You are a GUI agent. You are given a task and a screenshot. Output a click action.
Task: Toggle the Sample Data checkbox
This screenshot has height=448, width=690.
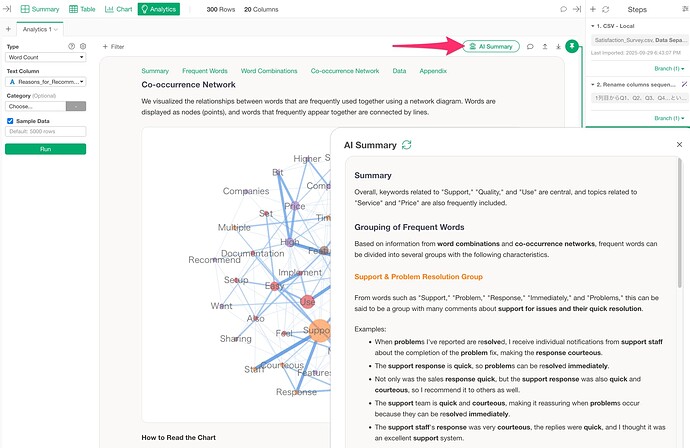10,120
